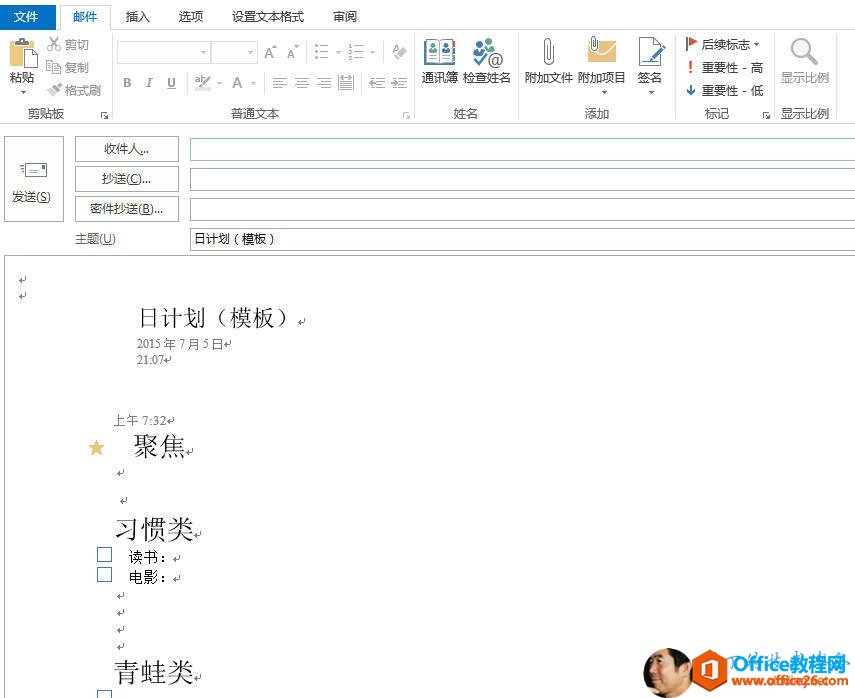The width and height of the screenshot is (855, 698).
Task: Click the gold star tag beside 聚焦
Action: (x=96, y=447)
